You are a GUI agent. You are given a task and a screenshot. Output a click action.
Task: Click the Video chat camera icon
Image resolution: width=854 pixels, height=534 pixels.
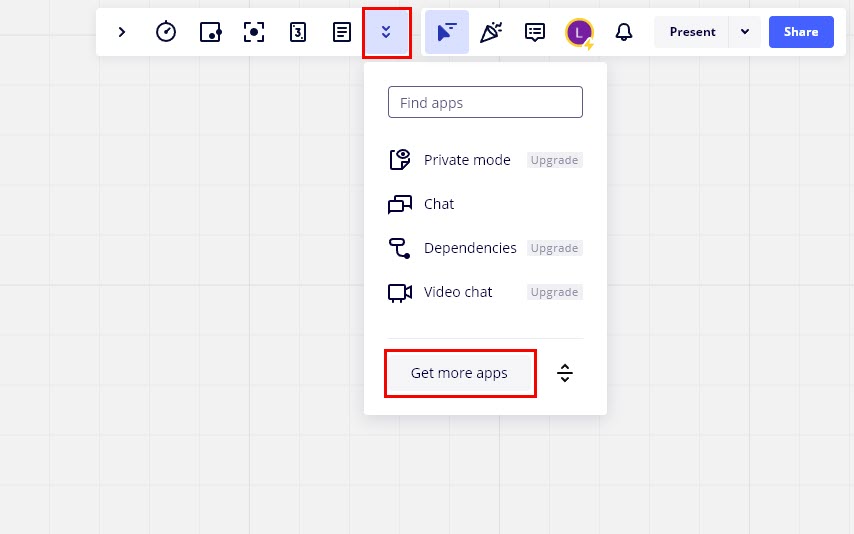click(x=400, y=293)
